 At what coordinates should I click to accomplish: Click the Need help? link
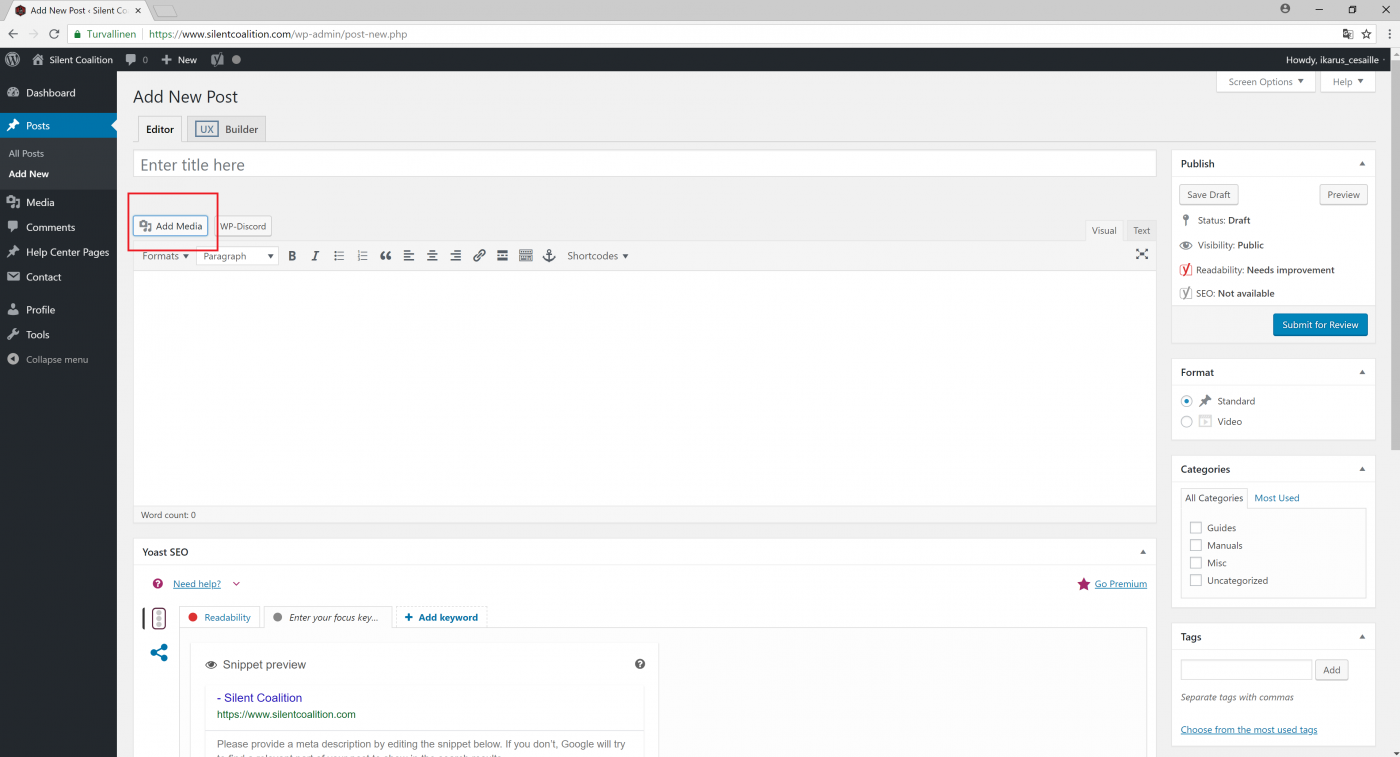point(197,584)
